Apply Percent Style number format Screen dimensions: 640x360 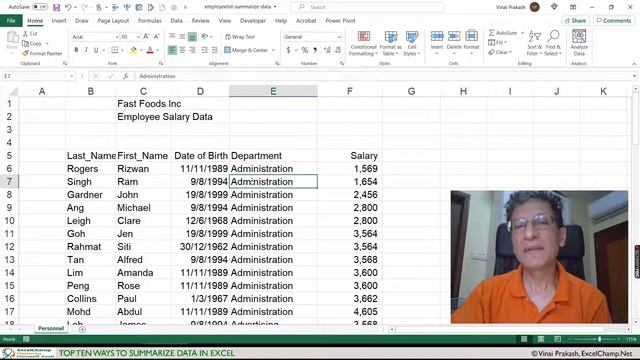(x=304, y=50)
